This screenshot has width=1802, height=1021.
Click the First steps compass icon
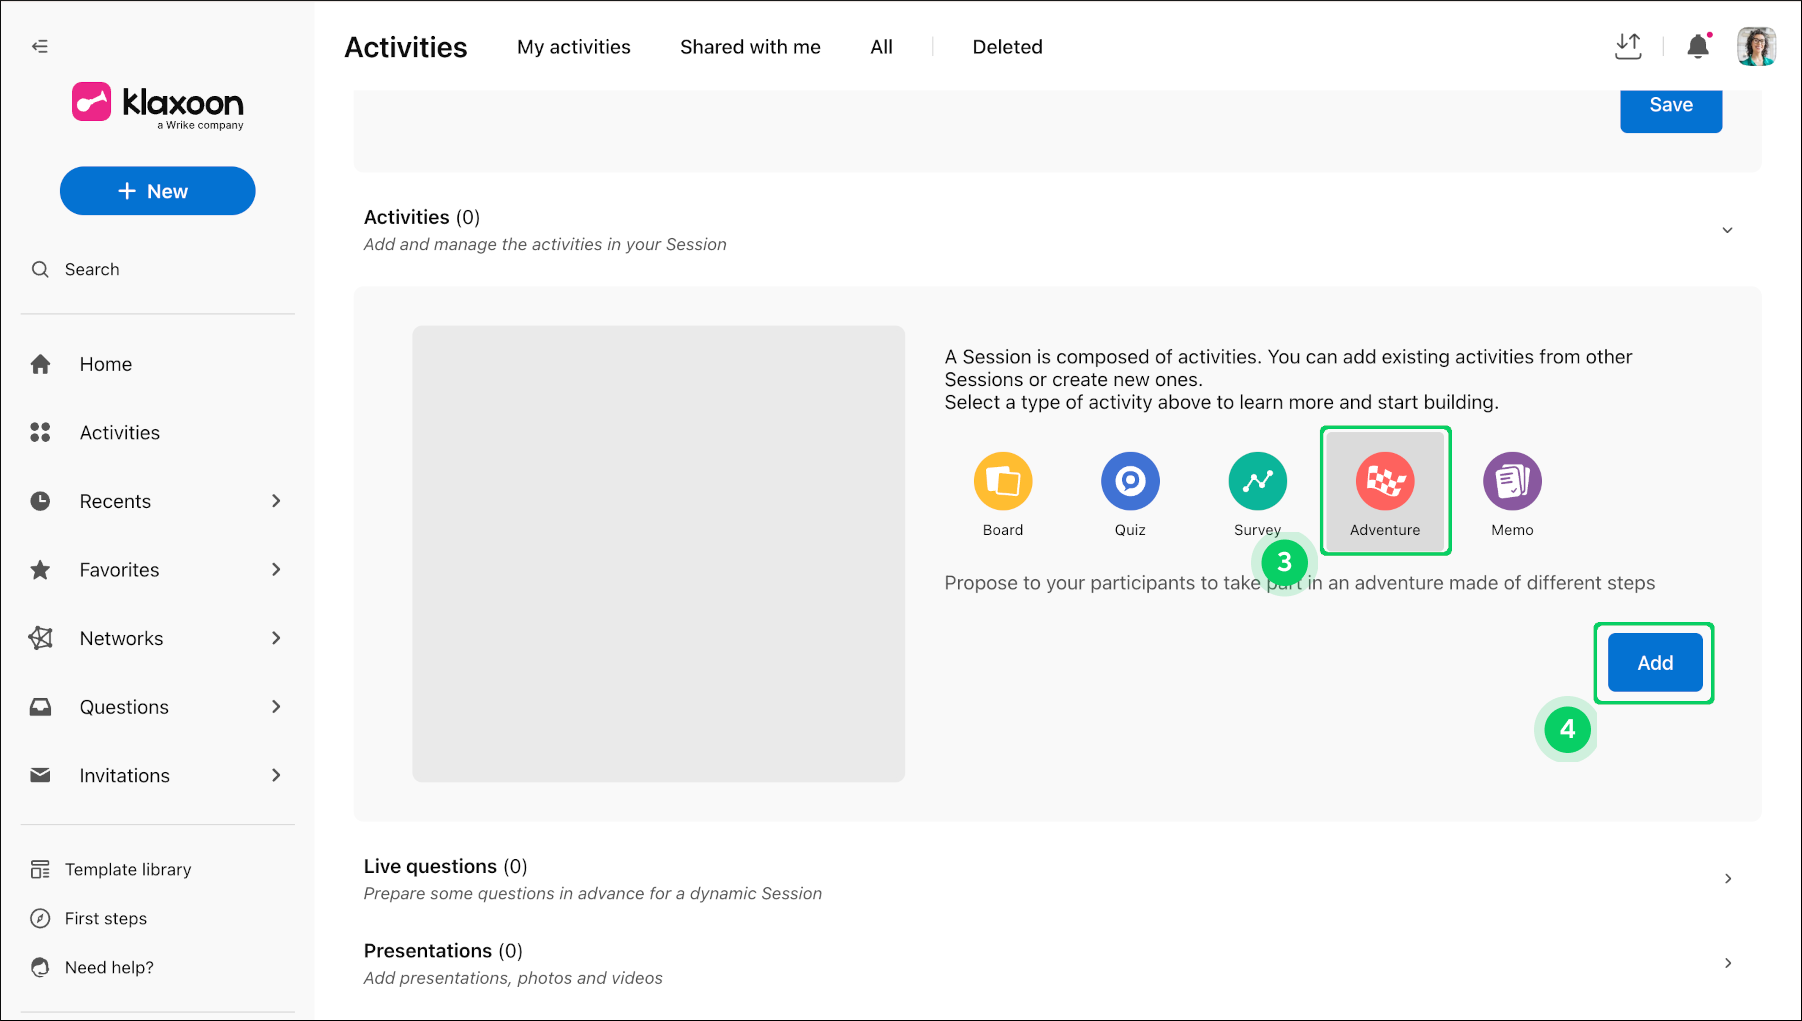pos(40,918)
